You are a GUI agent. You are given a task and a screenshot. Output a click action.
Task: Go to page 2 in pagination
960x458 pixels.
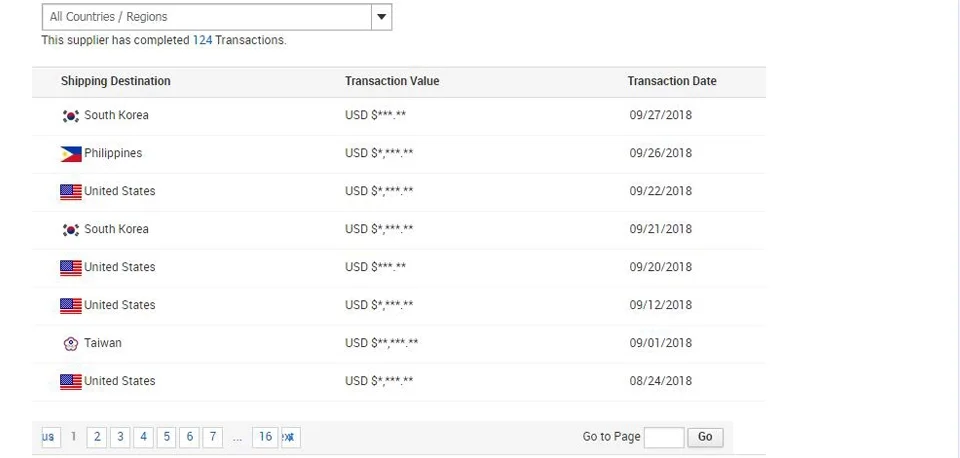[x=97, y=437]
